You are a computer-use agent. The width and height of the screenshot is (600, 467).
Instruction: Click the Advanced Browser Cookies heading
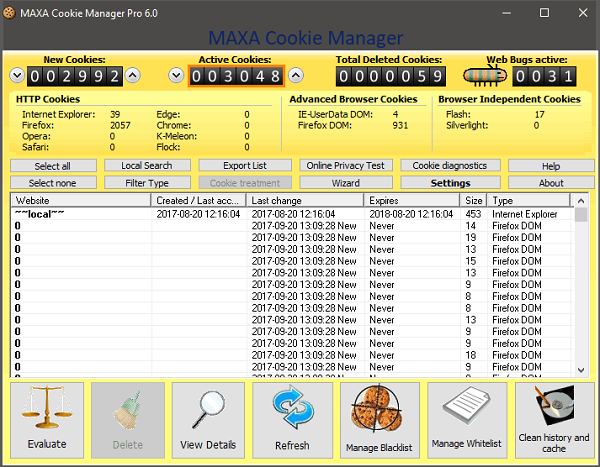point(353,99)
